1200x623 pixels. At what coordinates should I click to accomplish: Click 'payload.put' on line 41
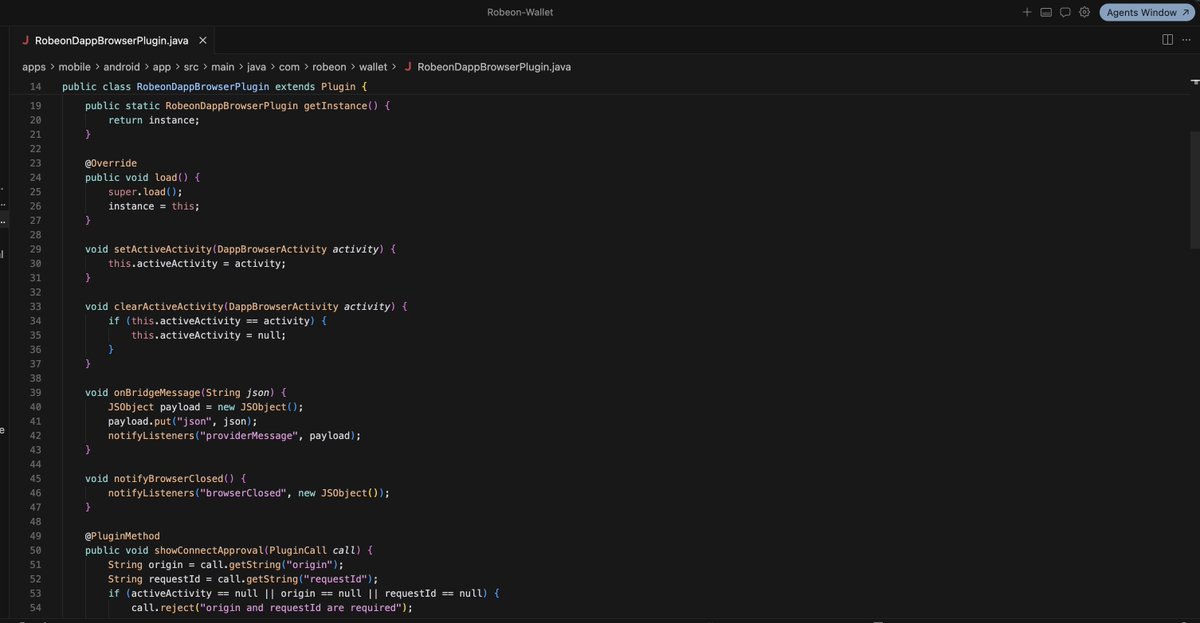tap(140, 421)
